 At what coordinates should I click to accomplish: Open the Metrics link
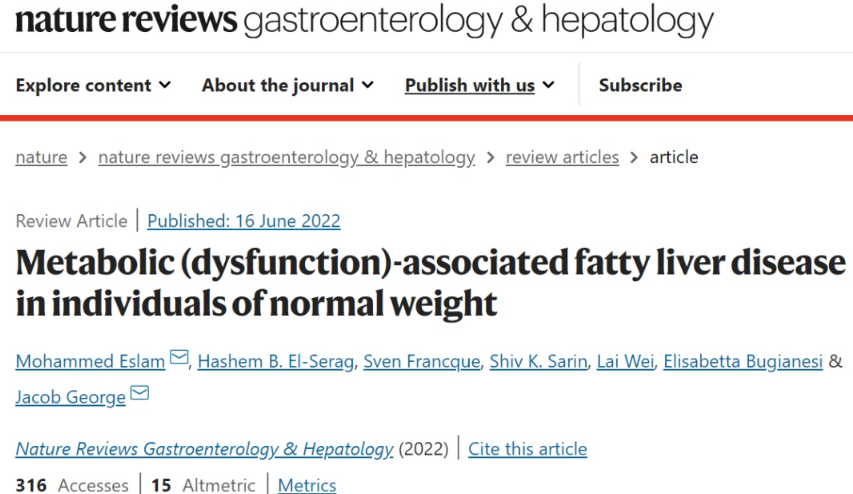307,485
